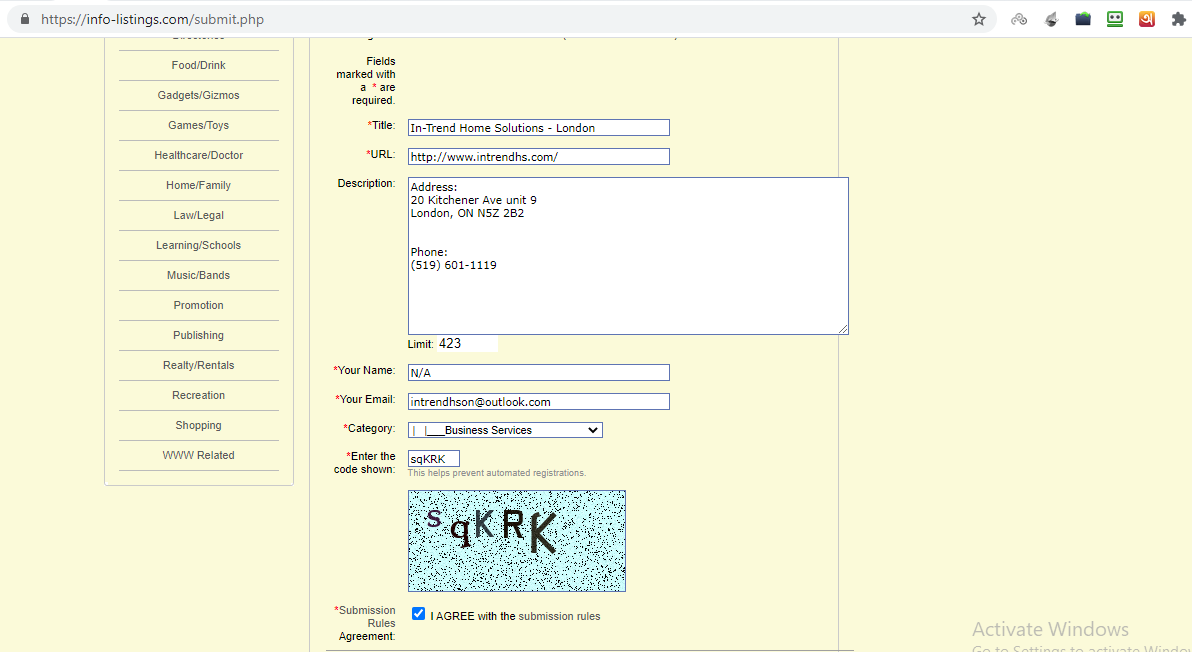Image resolution: width=1192 pixels, height=652 pixels.
Task: Open the Home/Family category link
Action: [x=198, y=185]
